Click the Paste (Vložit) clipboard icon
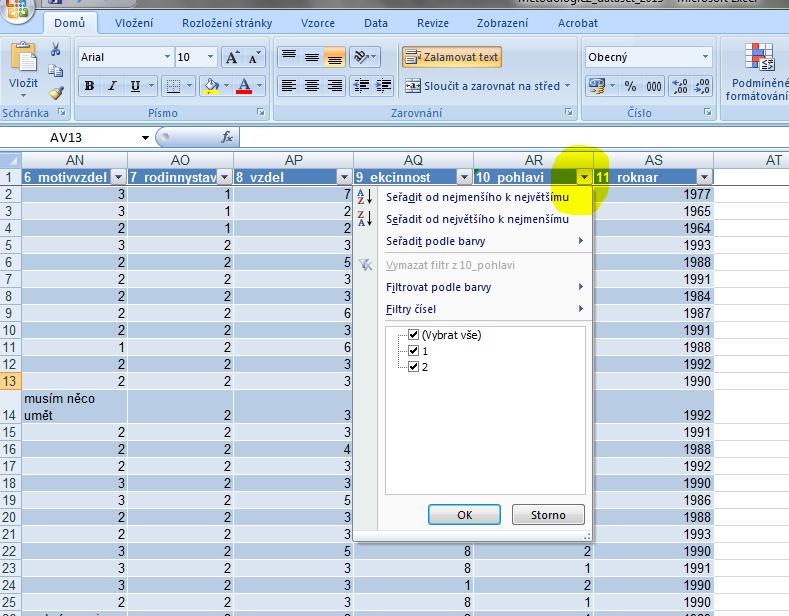 (x=23, y=57)
